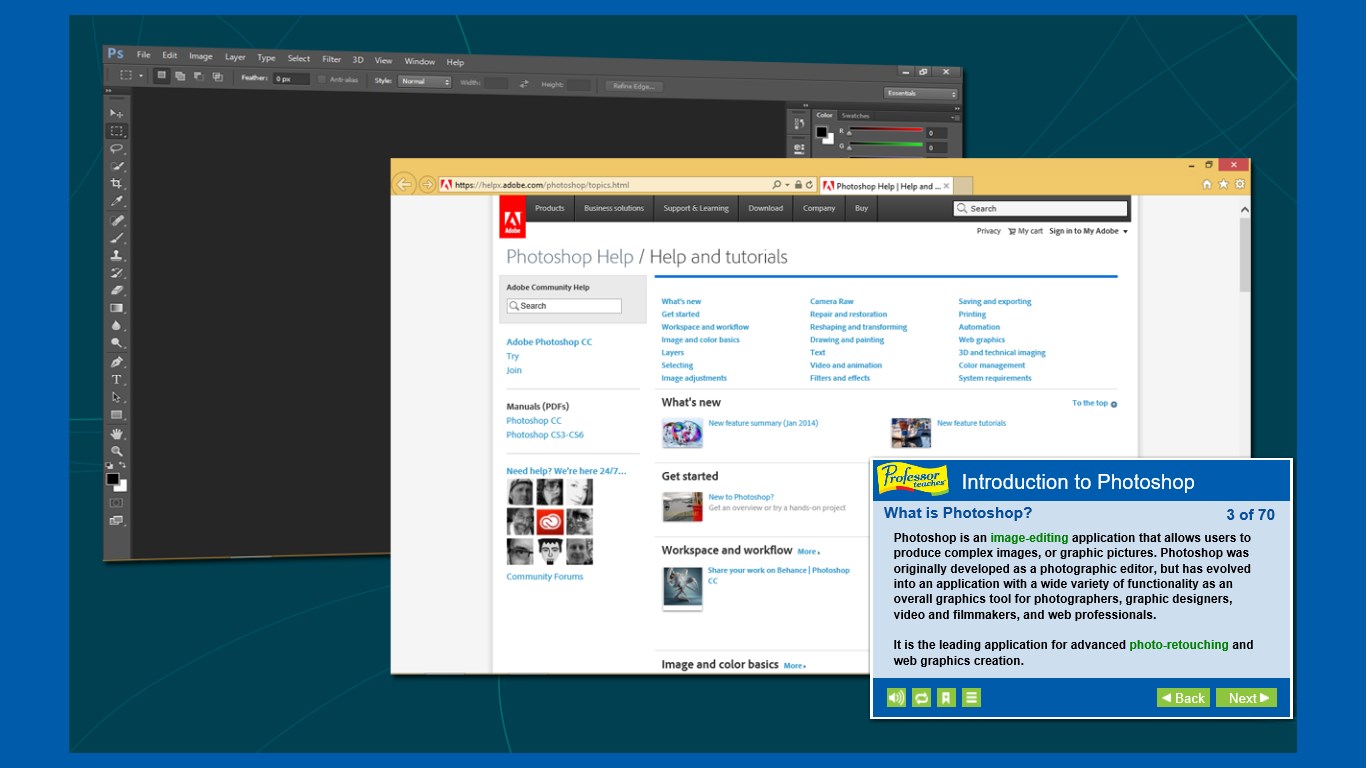Open the Style dropdown set to Normal
Image resolution: width=1366 pixels, height=768 pixels.
tap(425, 82)
